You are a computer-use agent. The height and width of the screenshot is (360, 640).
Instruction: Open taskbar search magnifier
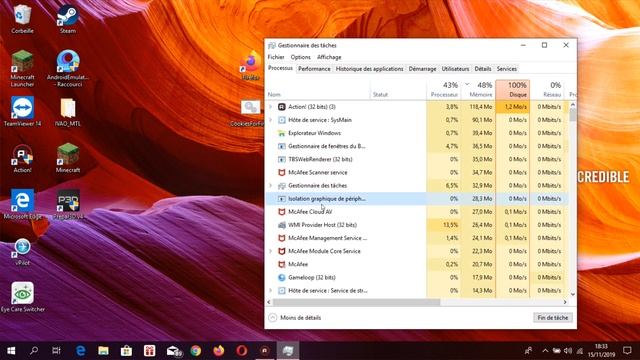[x=34, y=351]
